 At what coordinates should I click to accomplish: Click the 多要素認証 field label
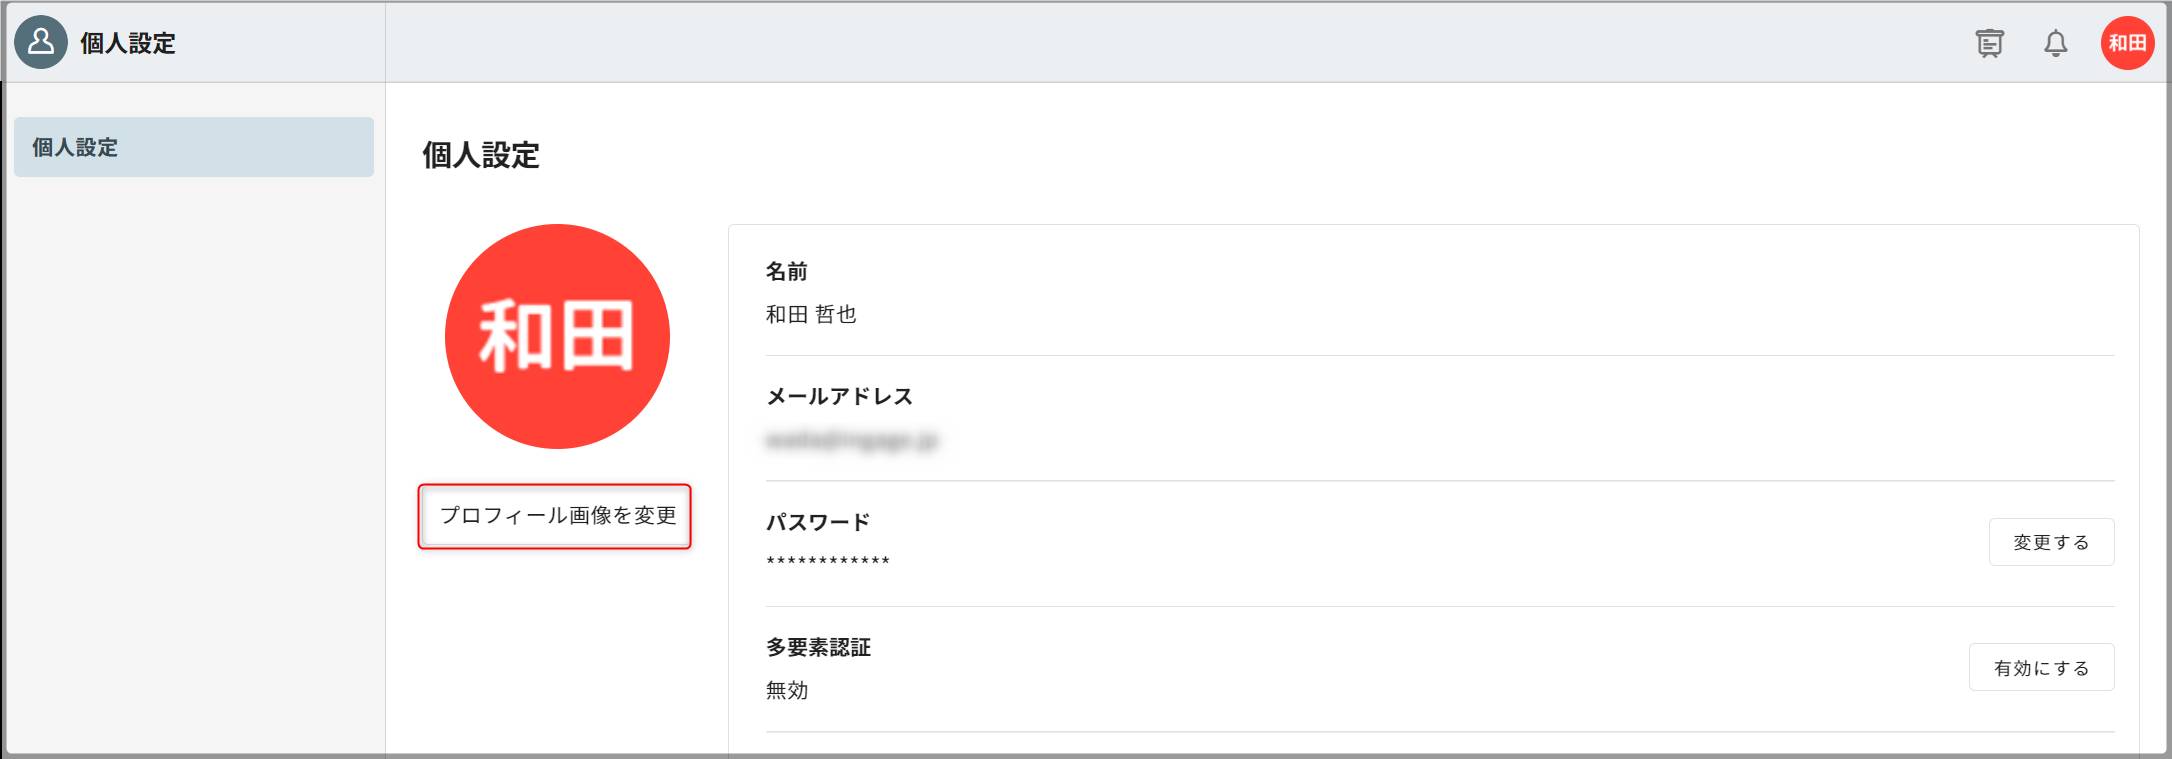coord(818,647)
